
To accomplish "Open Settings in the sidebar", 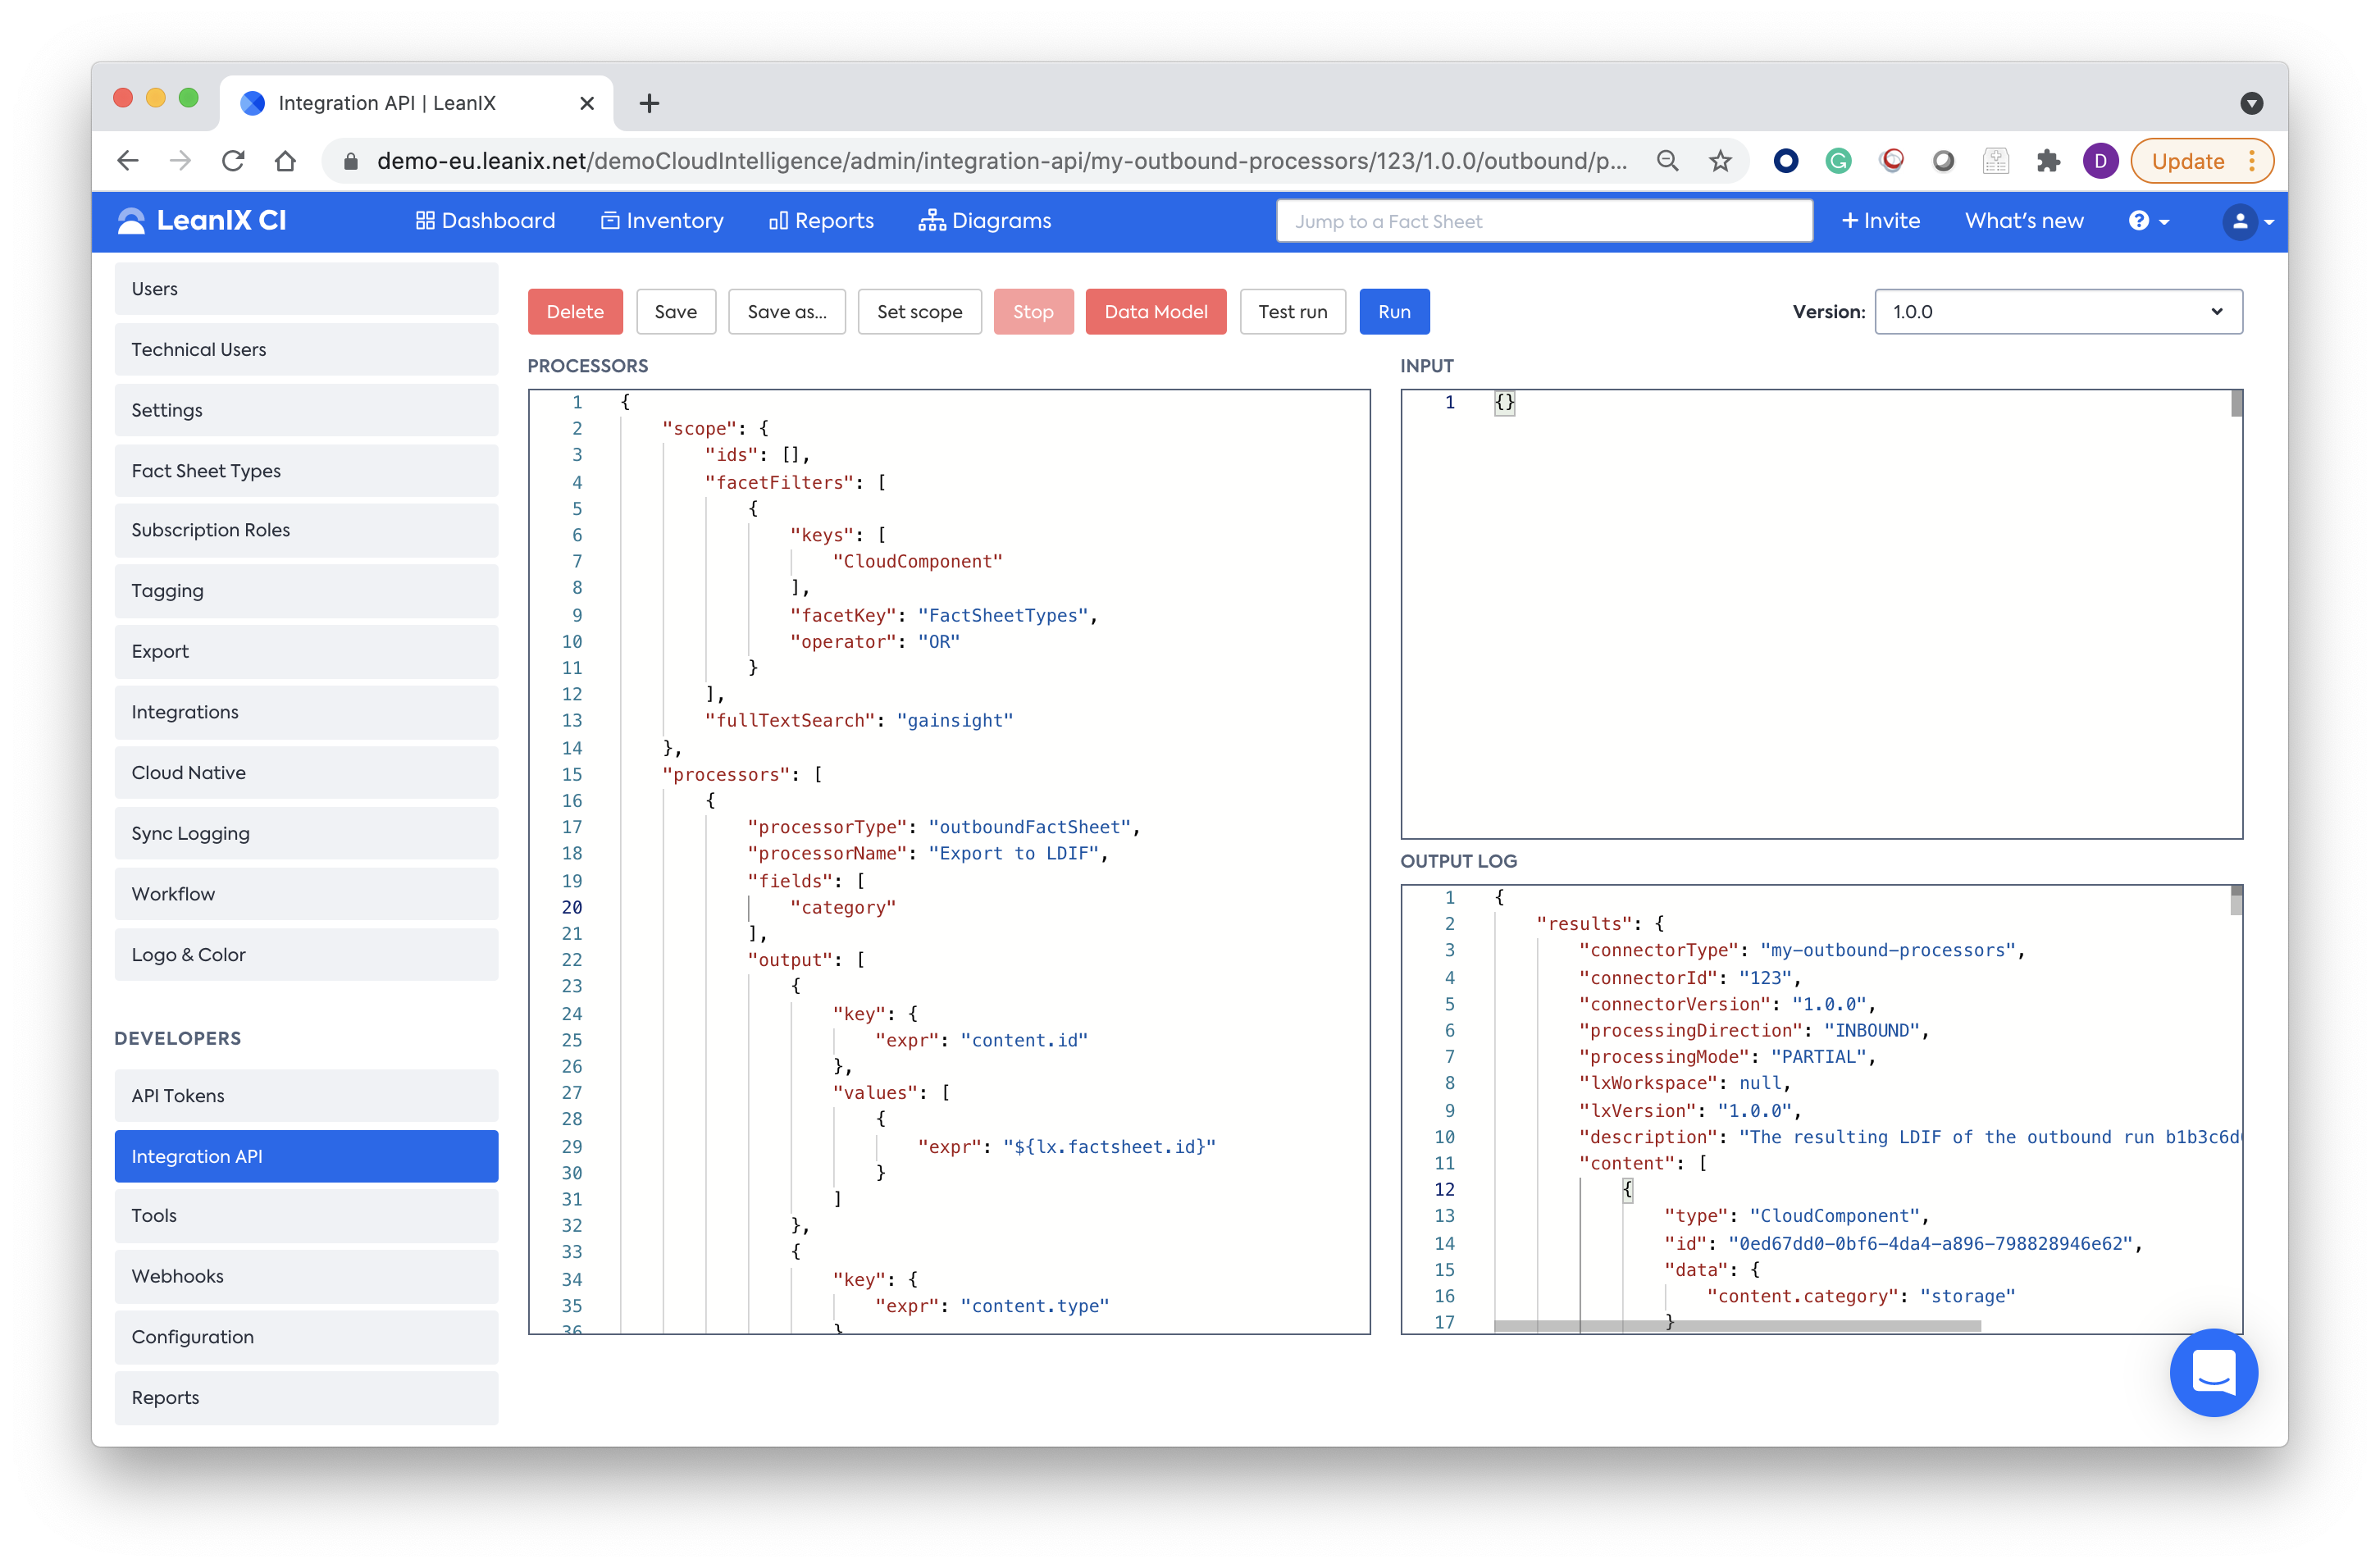I will [x=306, y=410].
